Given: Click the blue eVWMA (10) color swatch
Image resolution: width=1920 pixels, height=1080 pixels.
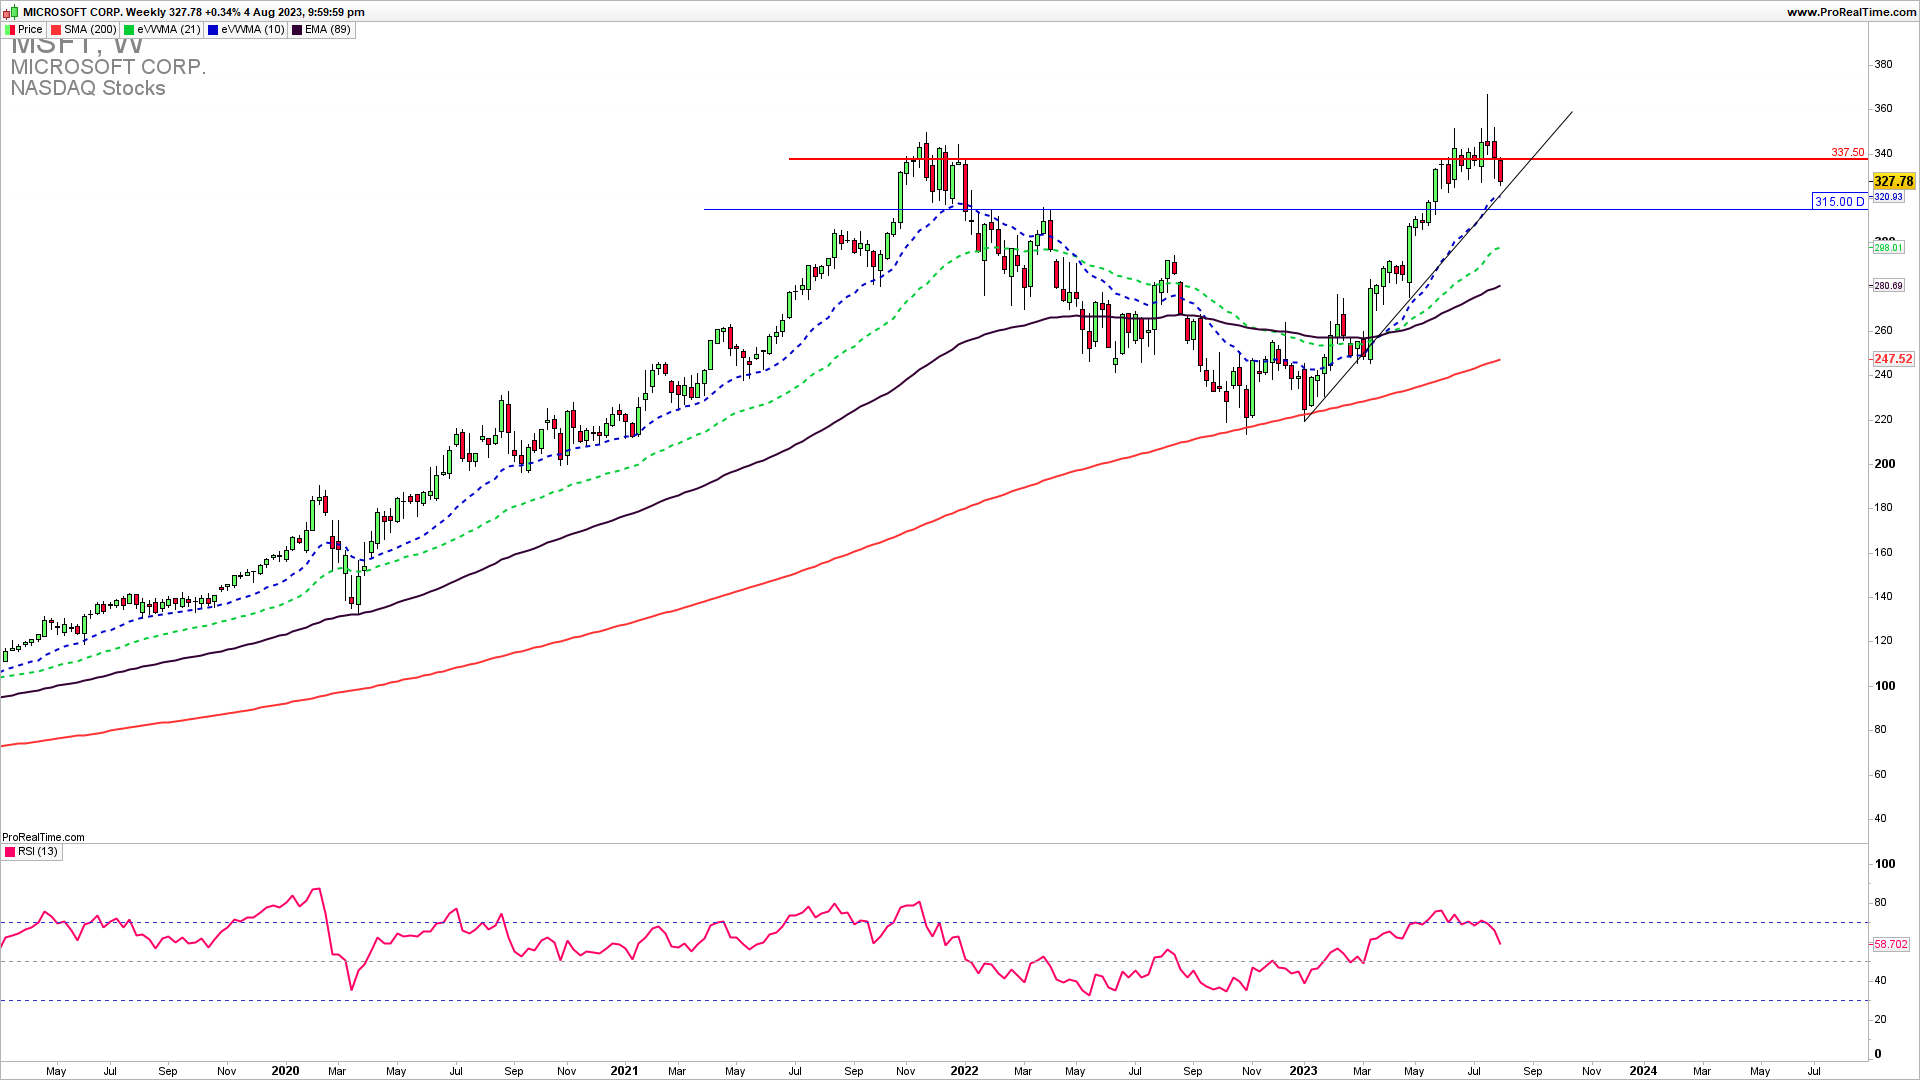Looking at the screenshot, I should click(214, 30).
